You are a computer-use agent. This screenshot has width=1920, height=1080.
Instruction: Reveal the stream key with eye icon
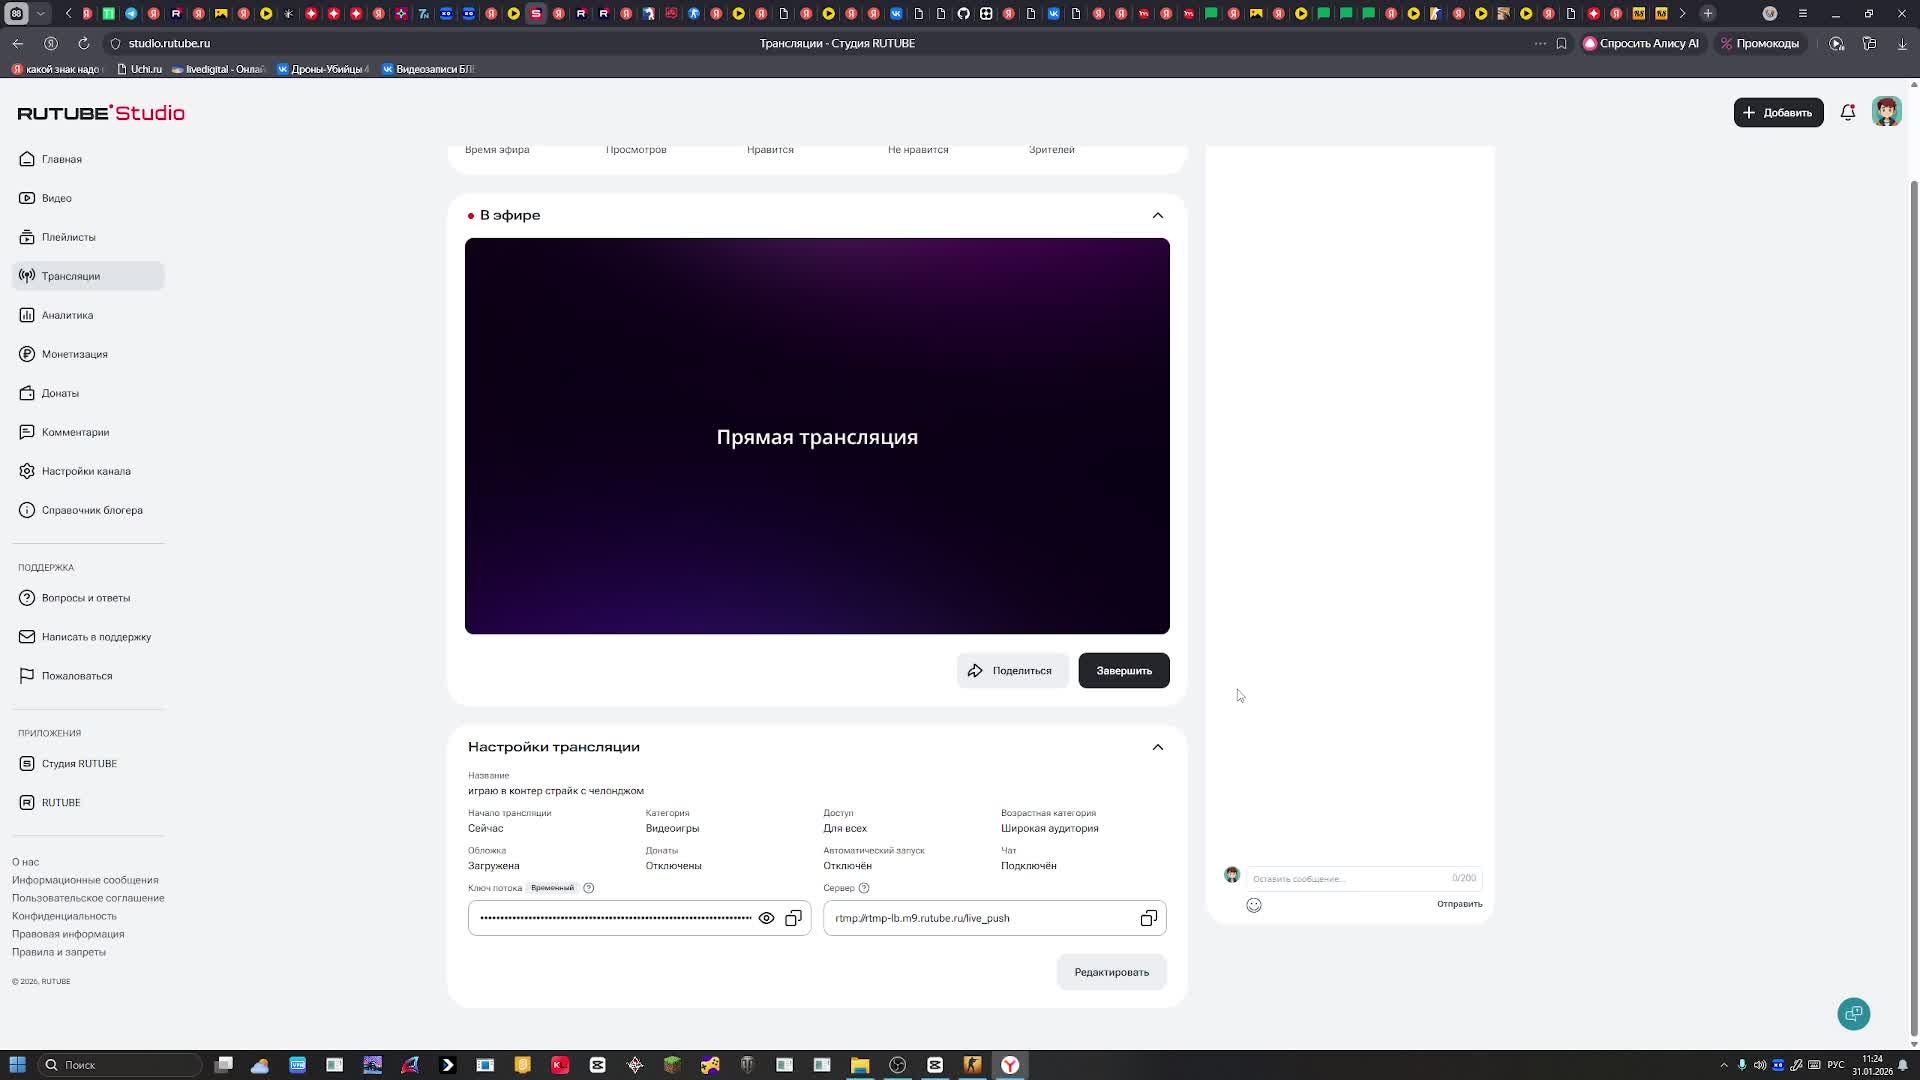(766, 918)
